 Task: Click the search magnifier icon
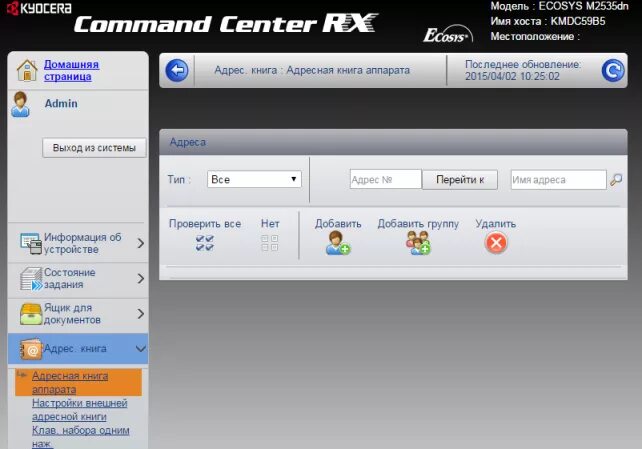pyautogui.click(x=616, y=179)
